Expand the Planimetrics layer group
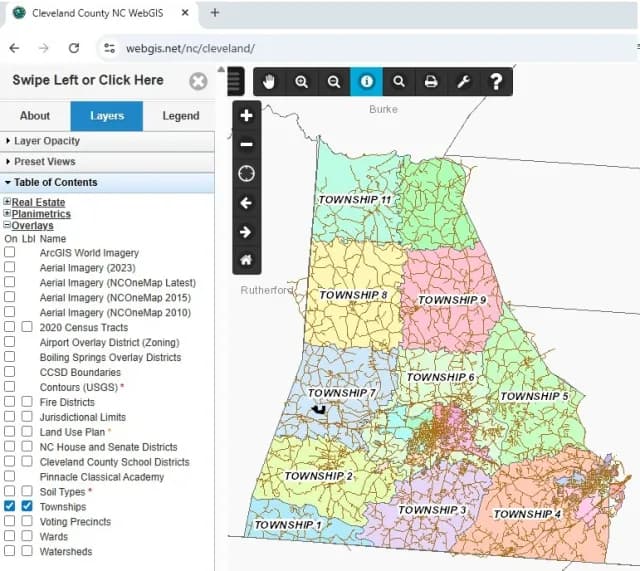The width and height of the screenshot is (640, 571). pyautogui.click(x=7, y=213)
